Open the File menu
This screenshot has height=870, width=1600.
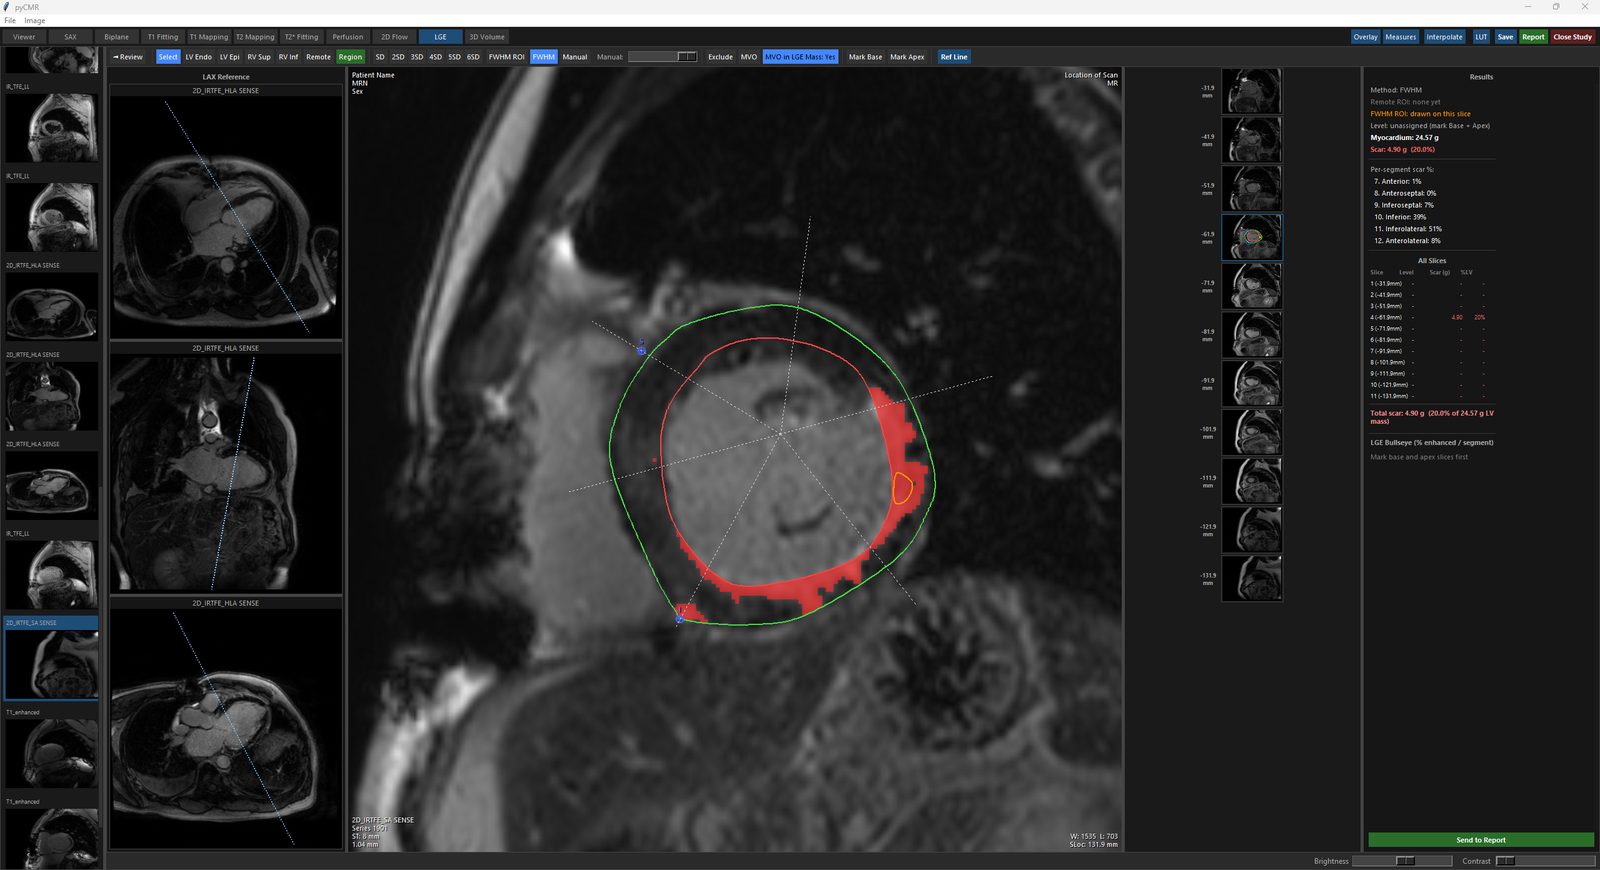(10, 20)
